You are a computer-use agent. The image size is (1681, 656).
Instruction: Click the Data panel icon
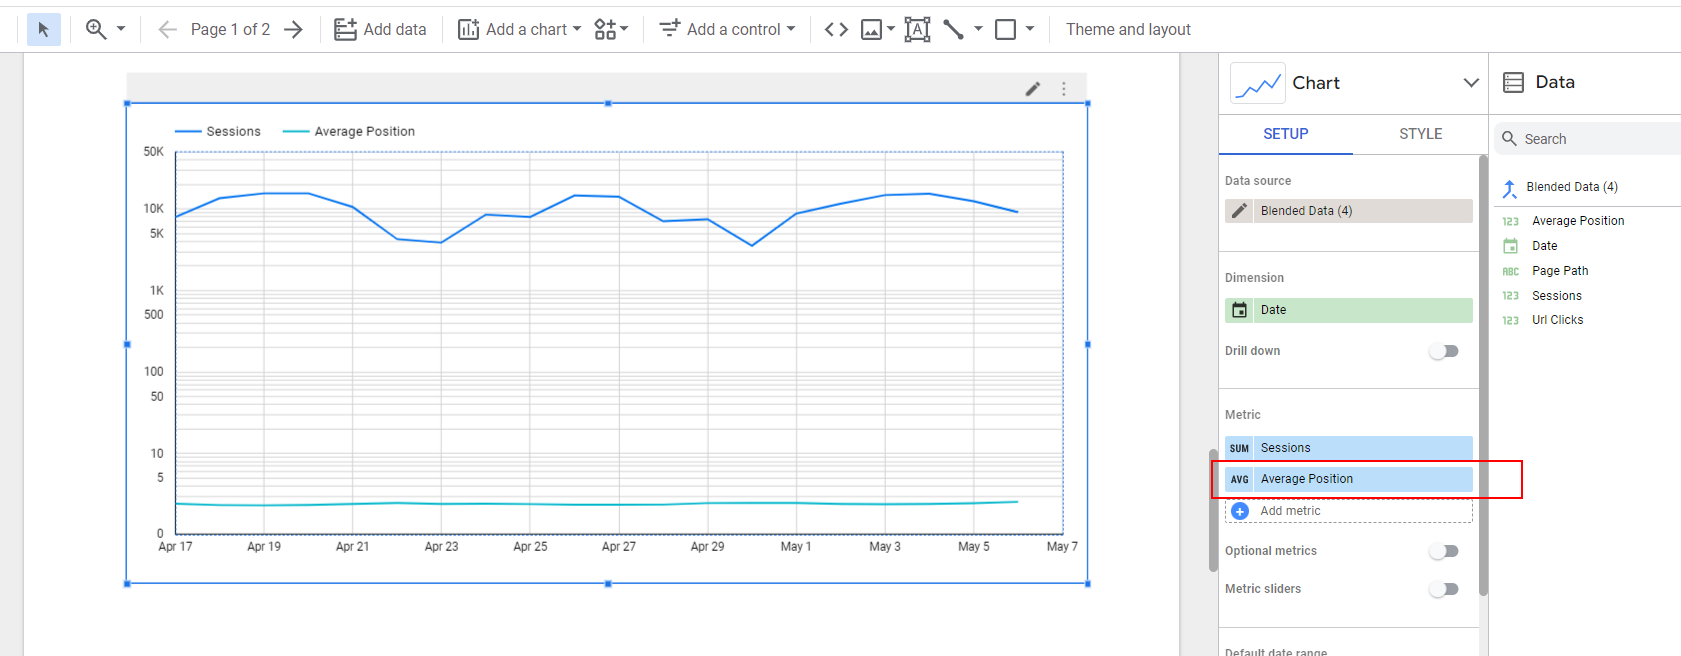click(x=1514, y=82)
